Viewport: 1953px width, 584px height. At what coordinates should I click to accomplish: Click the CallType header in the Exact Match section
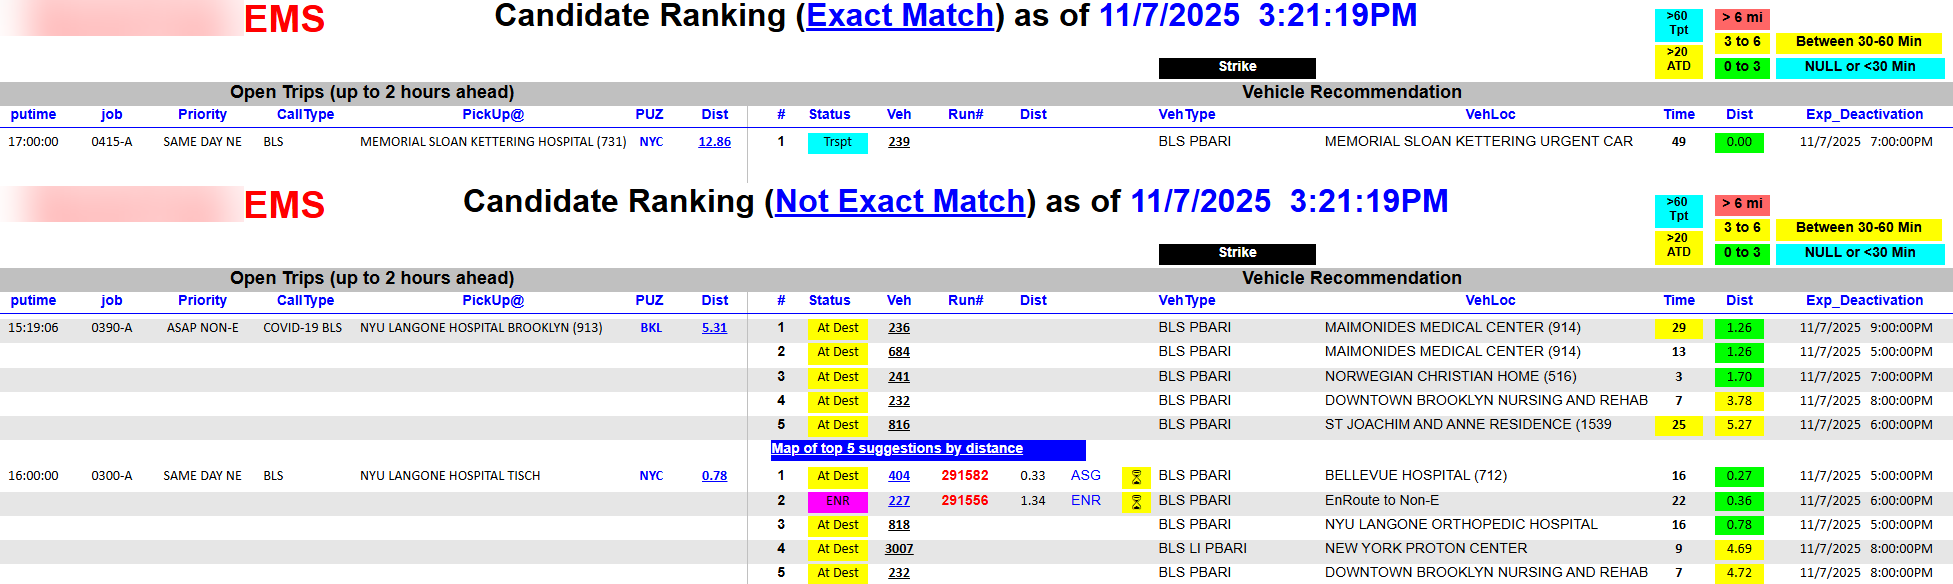(x=305, y=115)
